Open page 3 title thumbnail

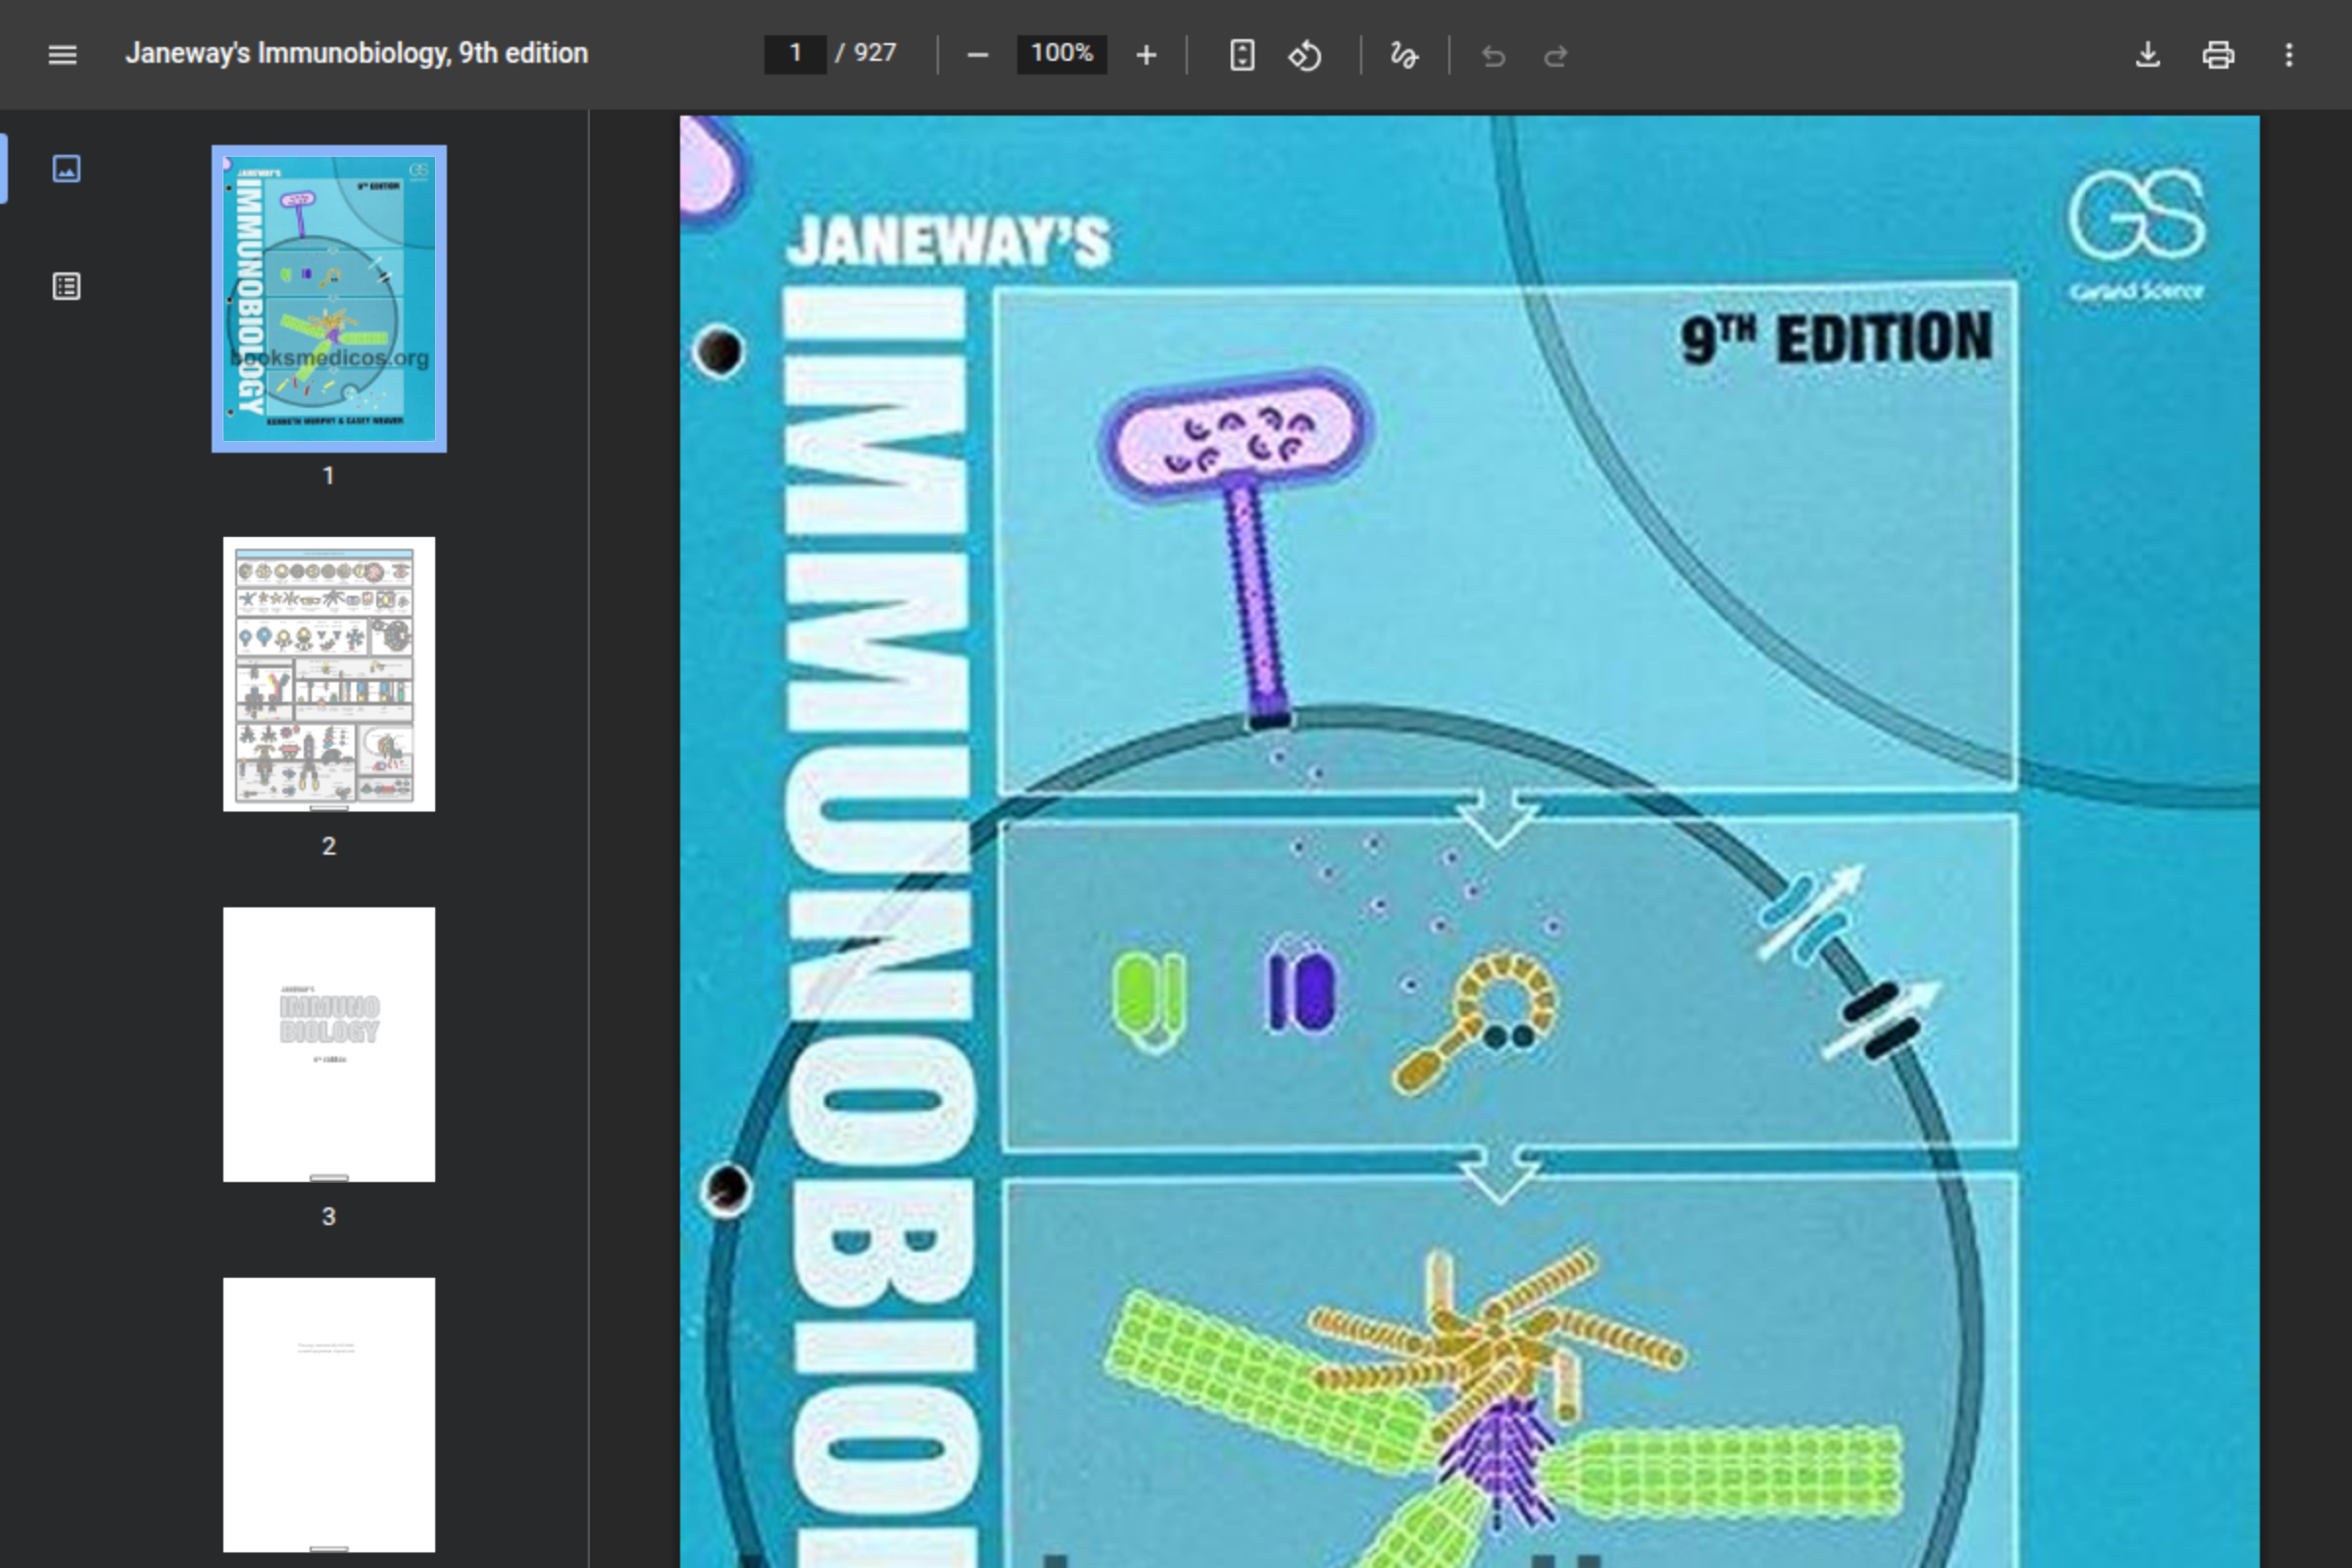(x=329, y=1044)
